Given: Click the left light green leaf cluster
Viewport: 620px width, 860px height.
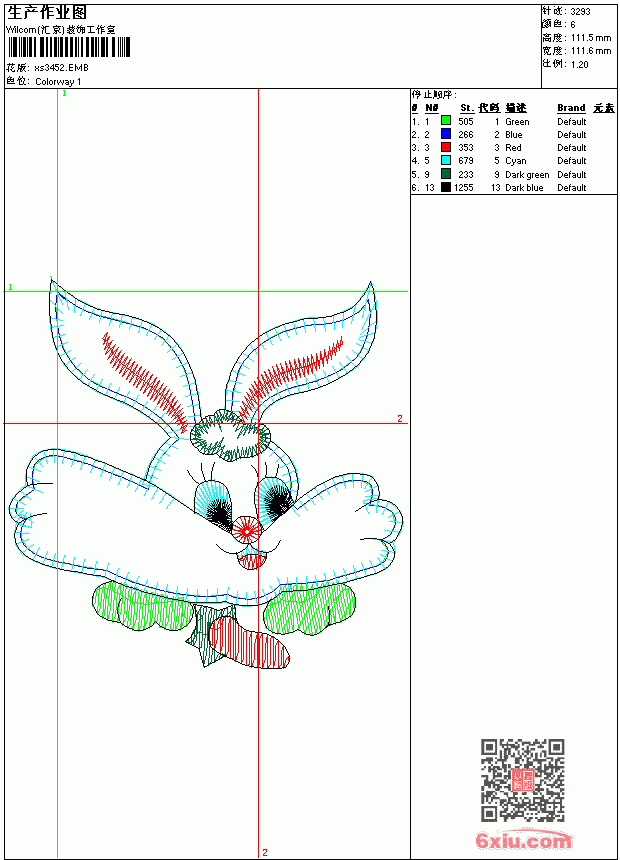Looking at the screenshot, I should pyautogui.click(x=141, y=606).
